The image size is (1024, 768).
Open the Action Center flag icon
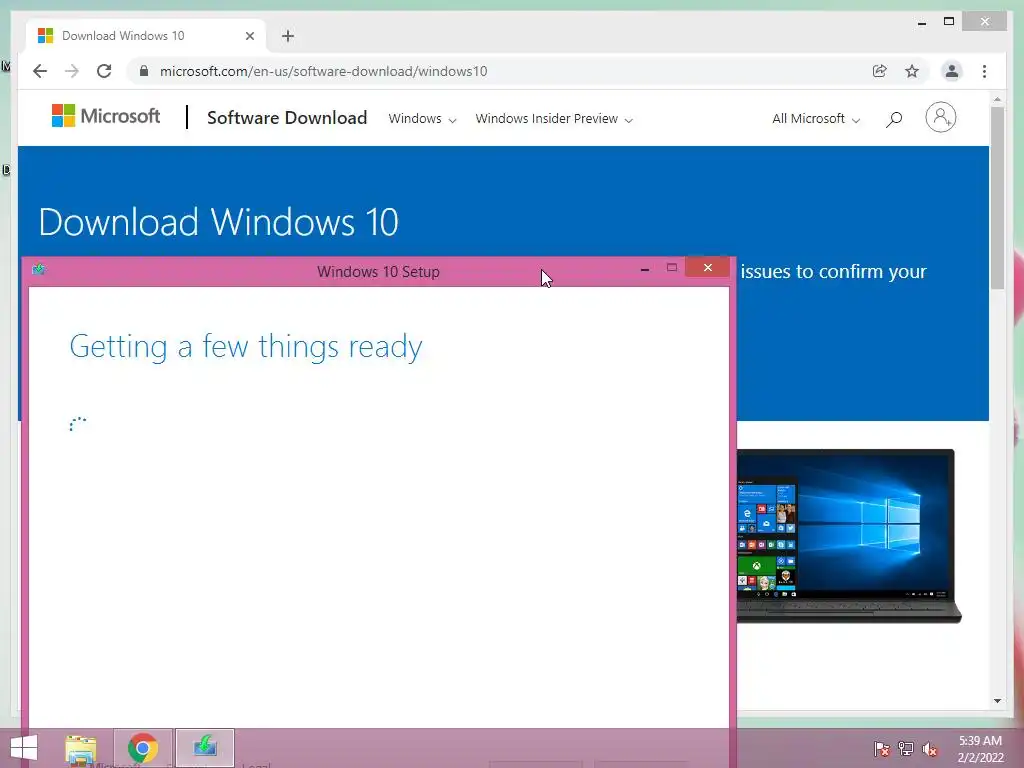[x=881, y=748]
